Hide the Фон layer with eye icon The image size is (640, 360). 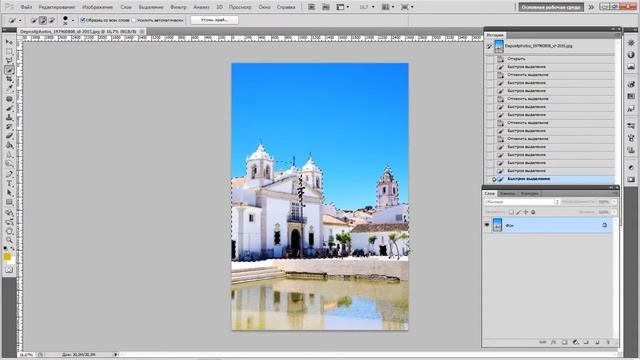487,225
